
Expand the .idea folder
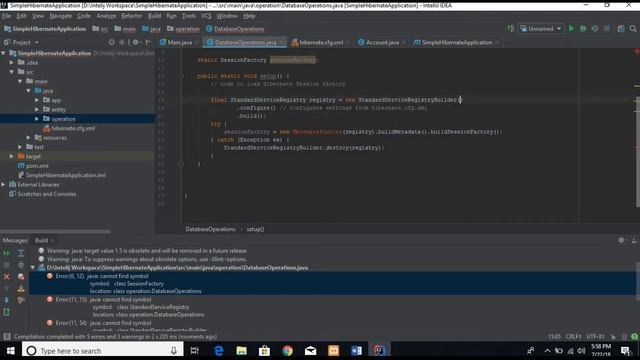click(x=12, y=62)
